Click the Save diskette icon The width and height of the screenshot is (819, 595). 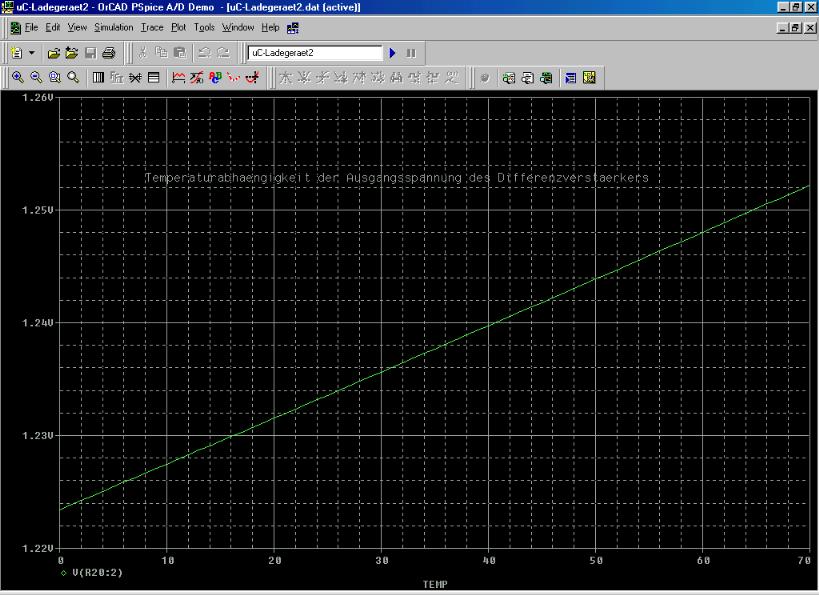pyautogui.click(x=90, y=53)
